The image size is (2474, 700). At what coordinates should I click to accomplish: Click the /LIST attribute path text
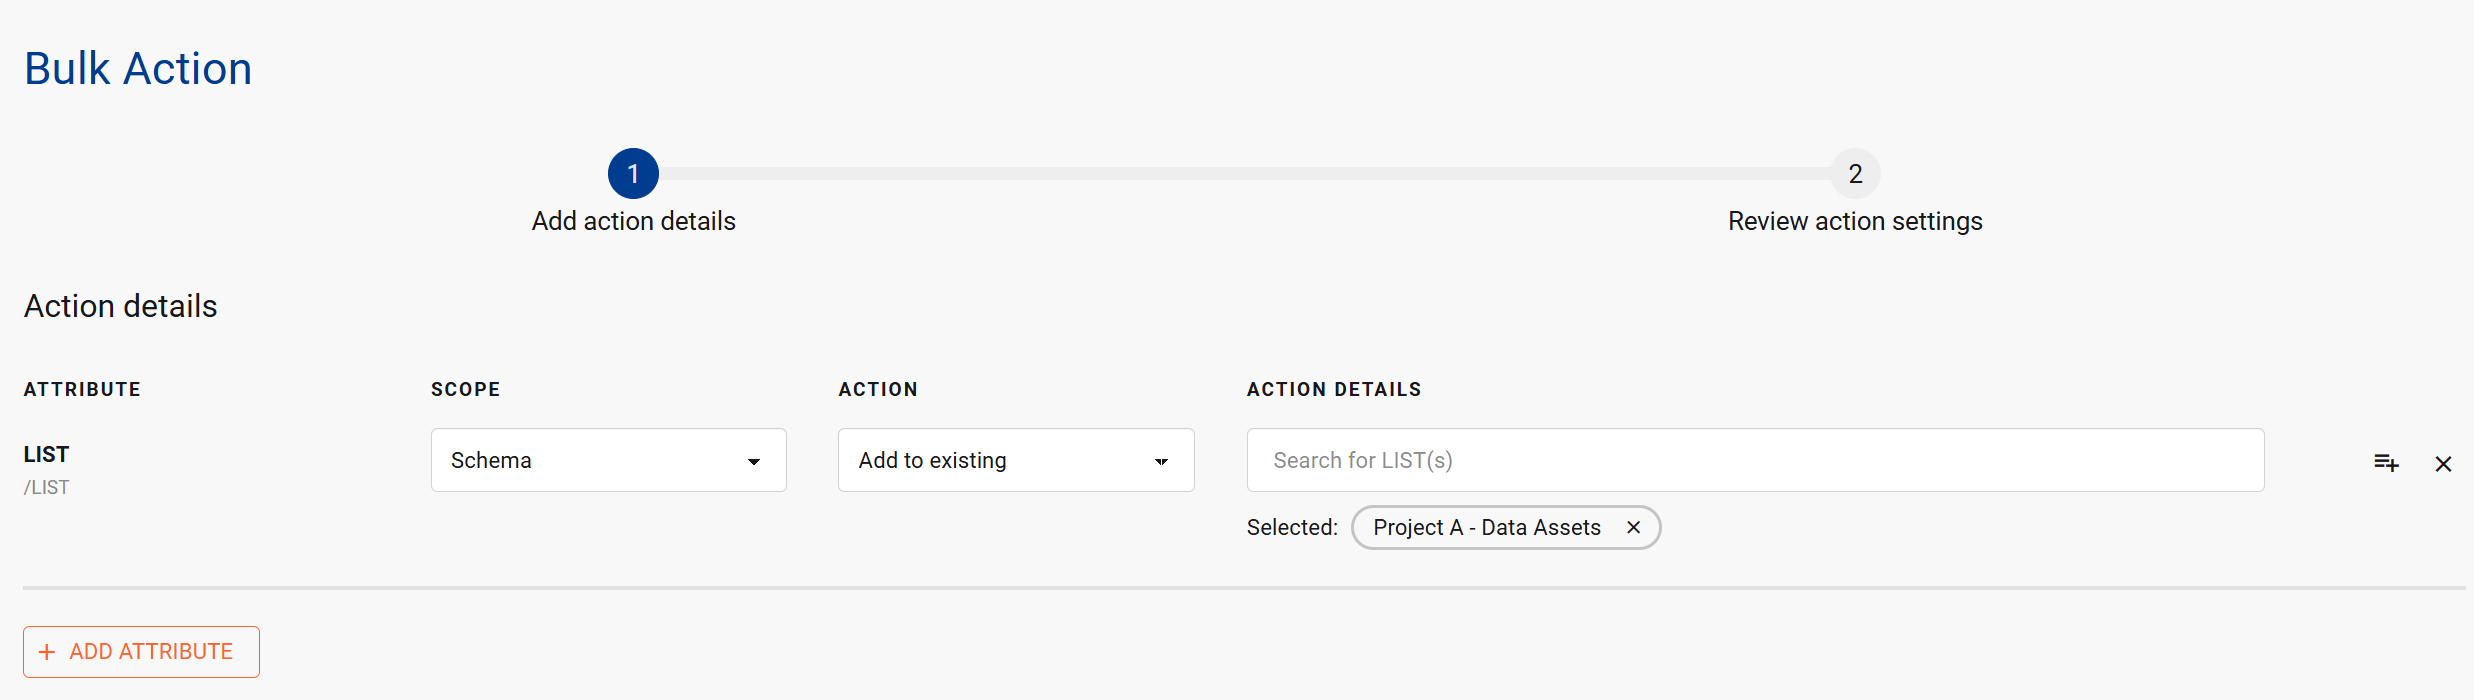pyautogui.click(x=46, y=487)
